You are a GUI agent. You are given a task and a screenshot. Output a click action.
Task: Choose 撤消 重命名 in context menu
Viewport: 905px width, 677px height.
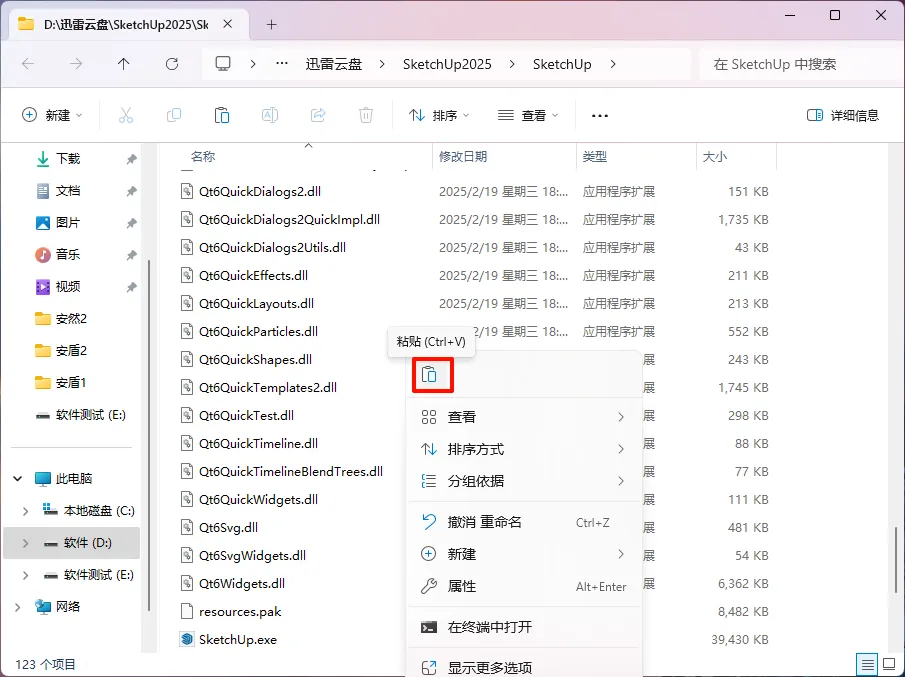pos(524,522)
